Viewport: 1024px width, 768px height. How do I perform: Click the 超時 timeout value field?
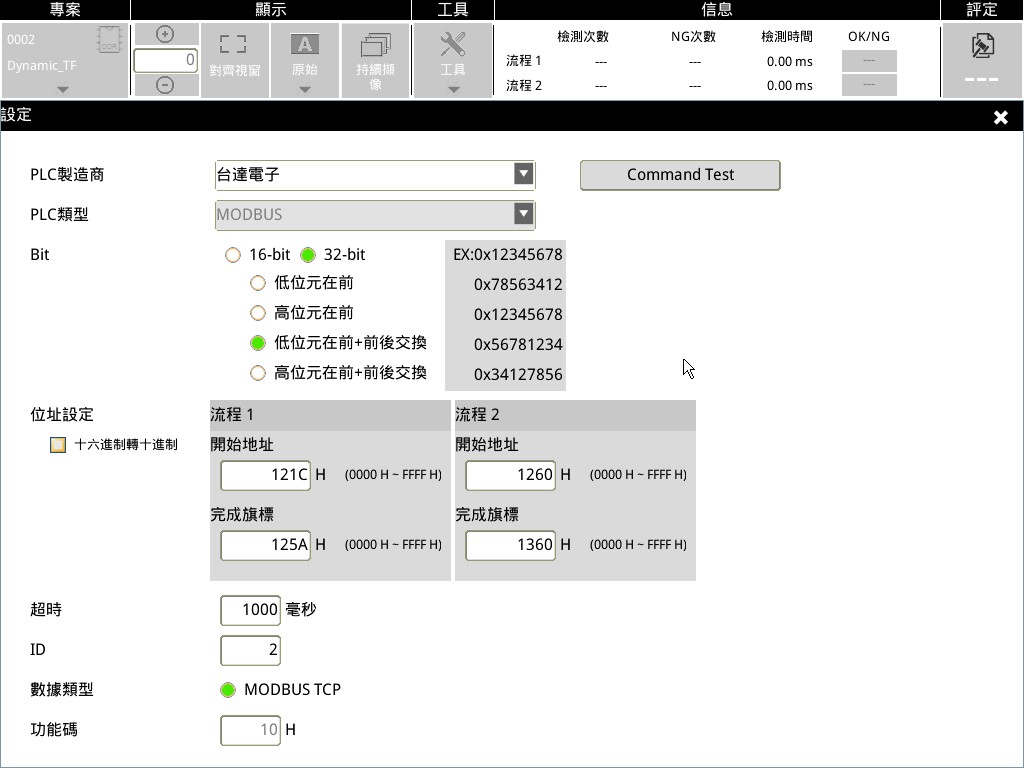coord(250,610)
